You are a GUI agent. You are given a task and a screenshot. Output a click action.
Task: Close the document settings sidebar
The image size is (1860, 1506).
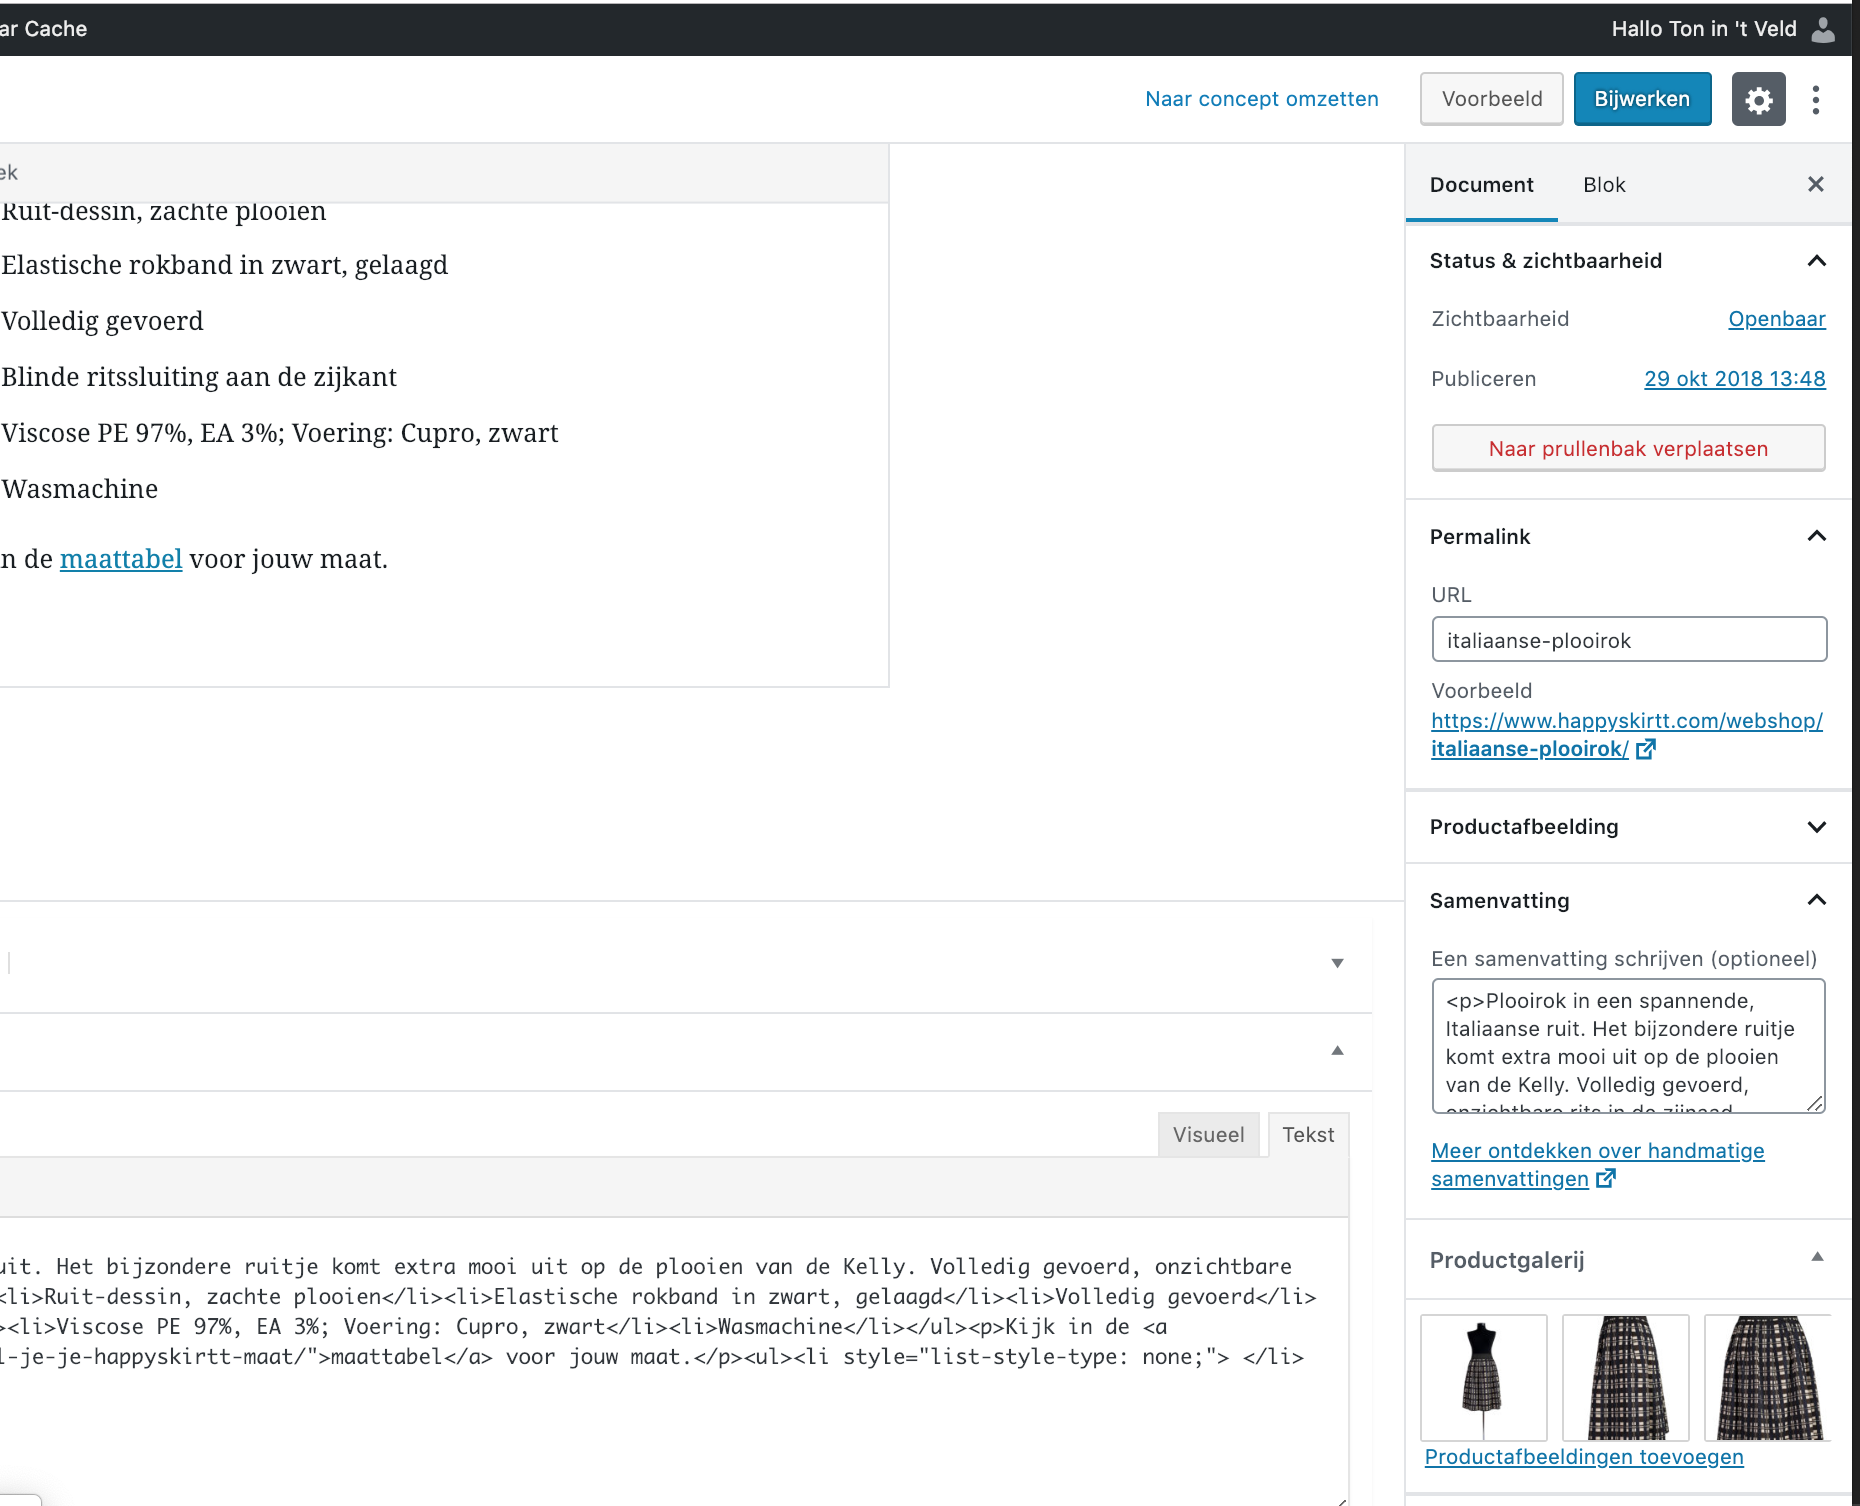[x=1816, y=184]
